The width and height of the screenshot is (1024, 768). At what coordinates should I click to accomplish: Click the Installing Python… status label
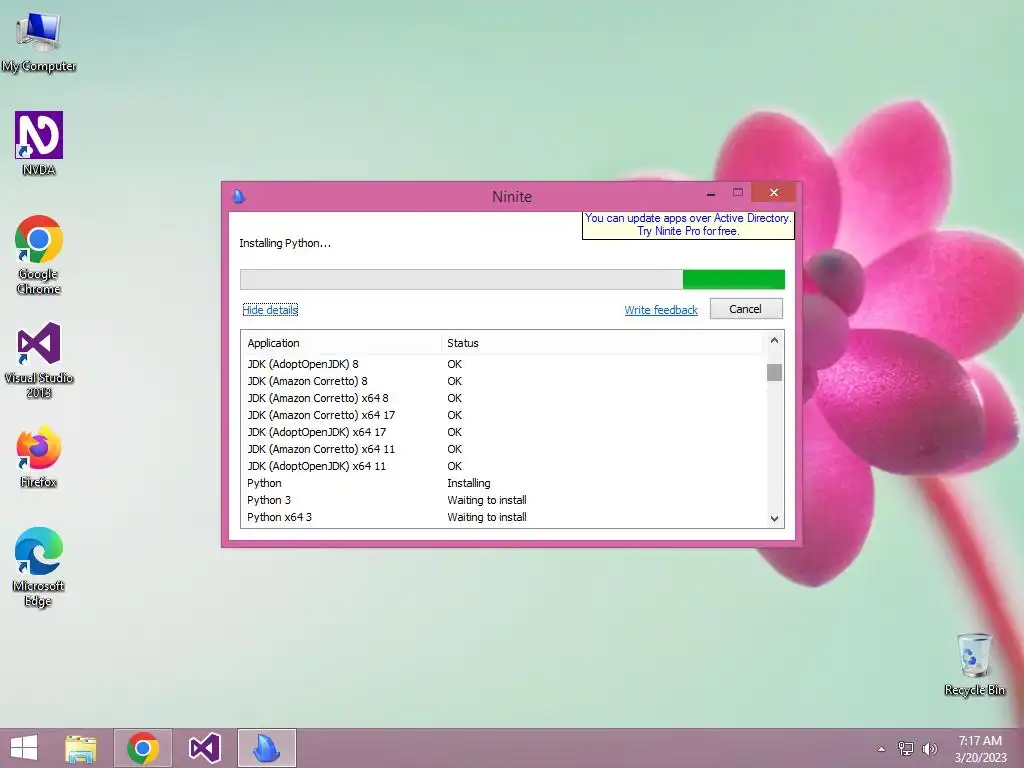285,243
